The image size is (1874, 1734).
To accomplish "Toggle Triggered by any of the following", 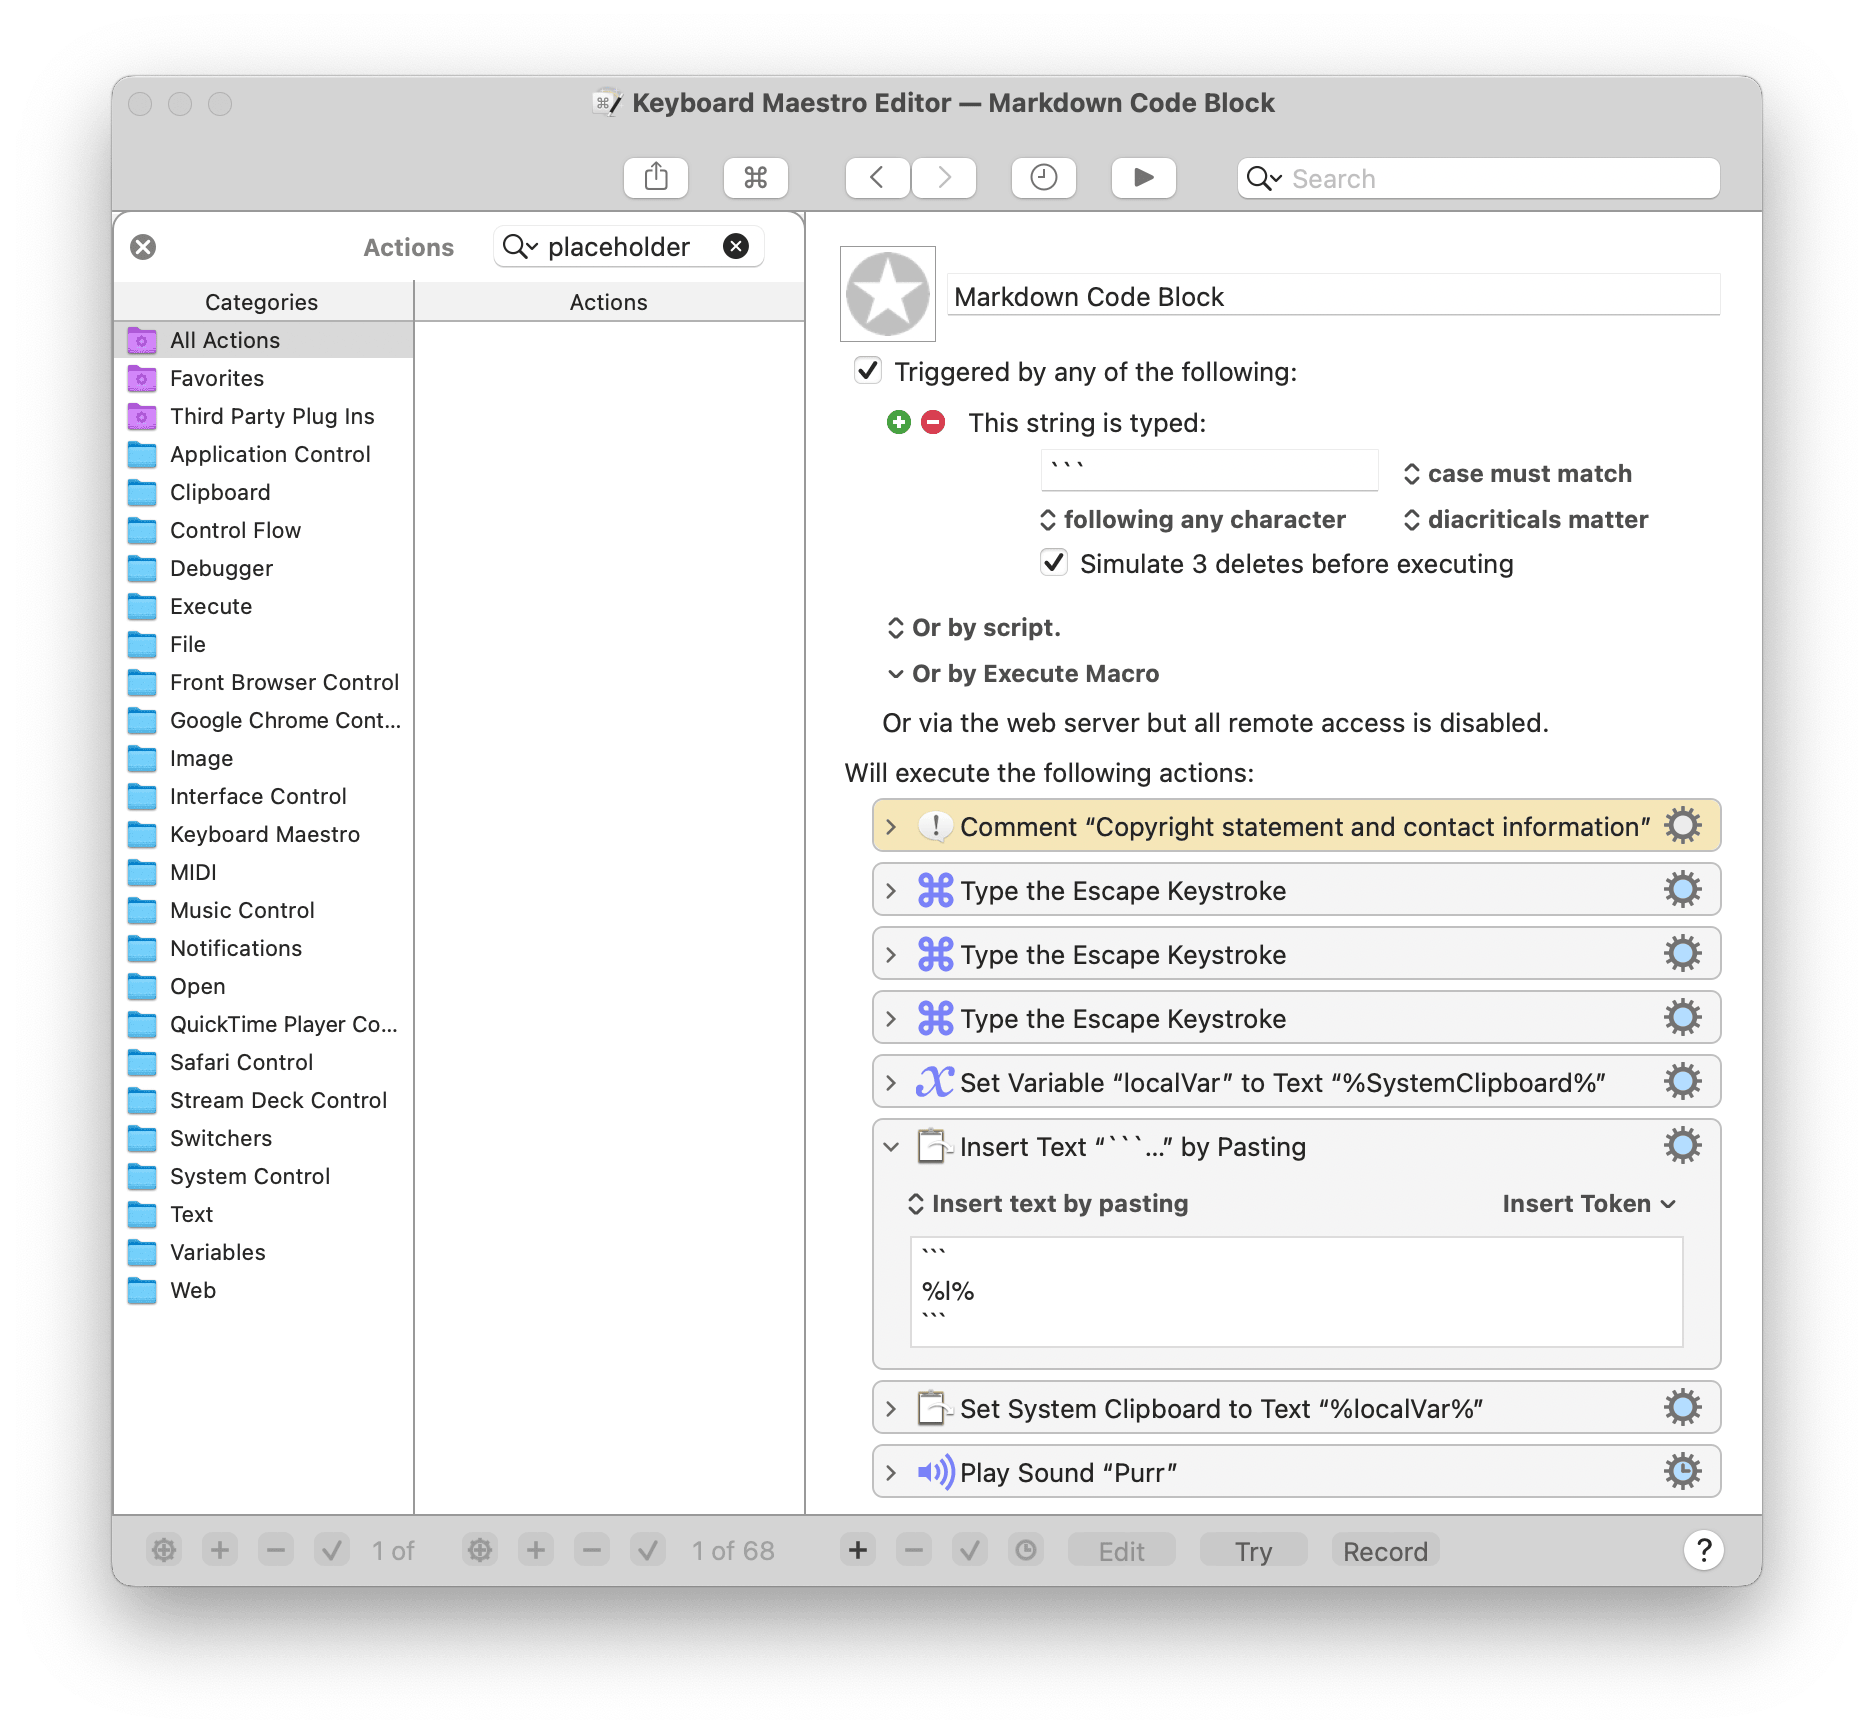I will [x=867, y=371].
